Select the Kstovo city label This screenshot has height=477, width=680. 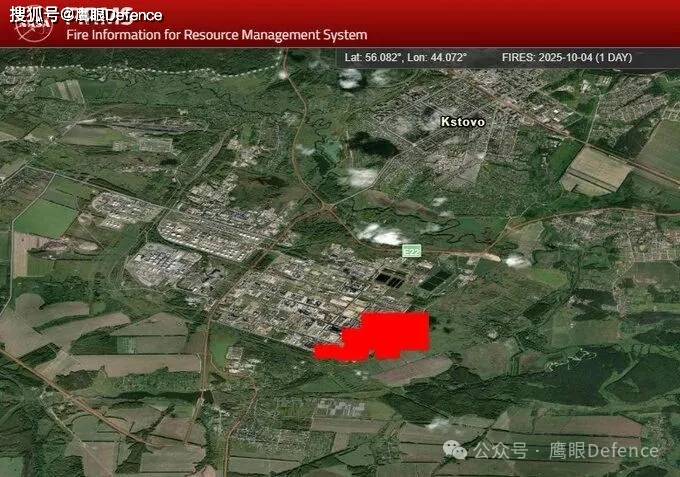pyautogui.click(x=462, y=122)
